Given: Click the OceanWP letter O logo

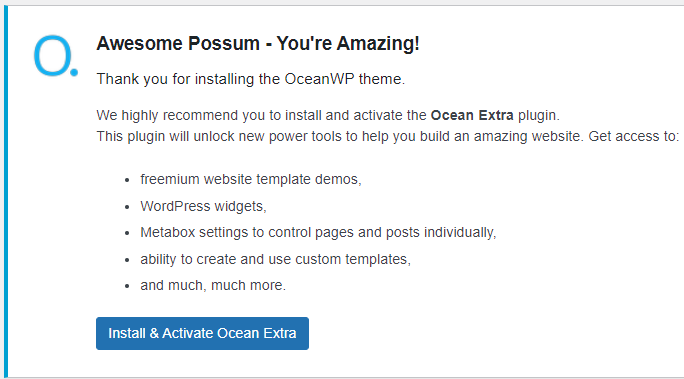Looking at the screenshot, I should 56,56.
